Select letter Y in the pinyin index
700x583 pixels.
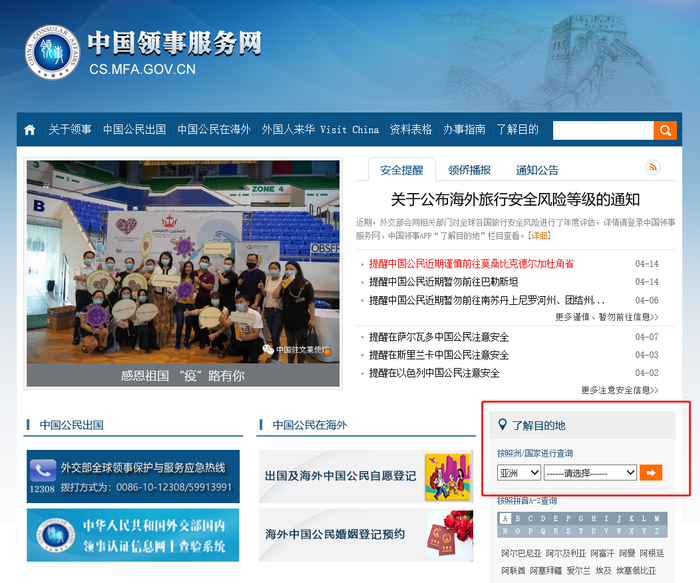click(x=644, y=531)
